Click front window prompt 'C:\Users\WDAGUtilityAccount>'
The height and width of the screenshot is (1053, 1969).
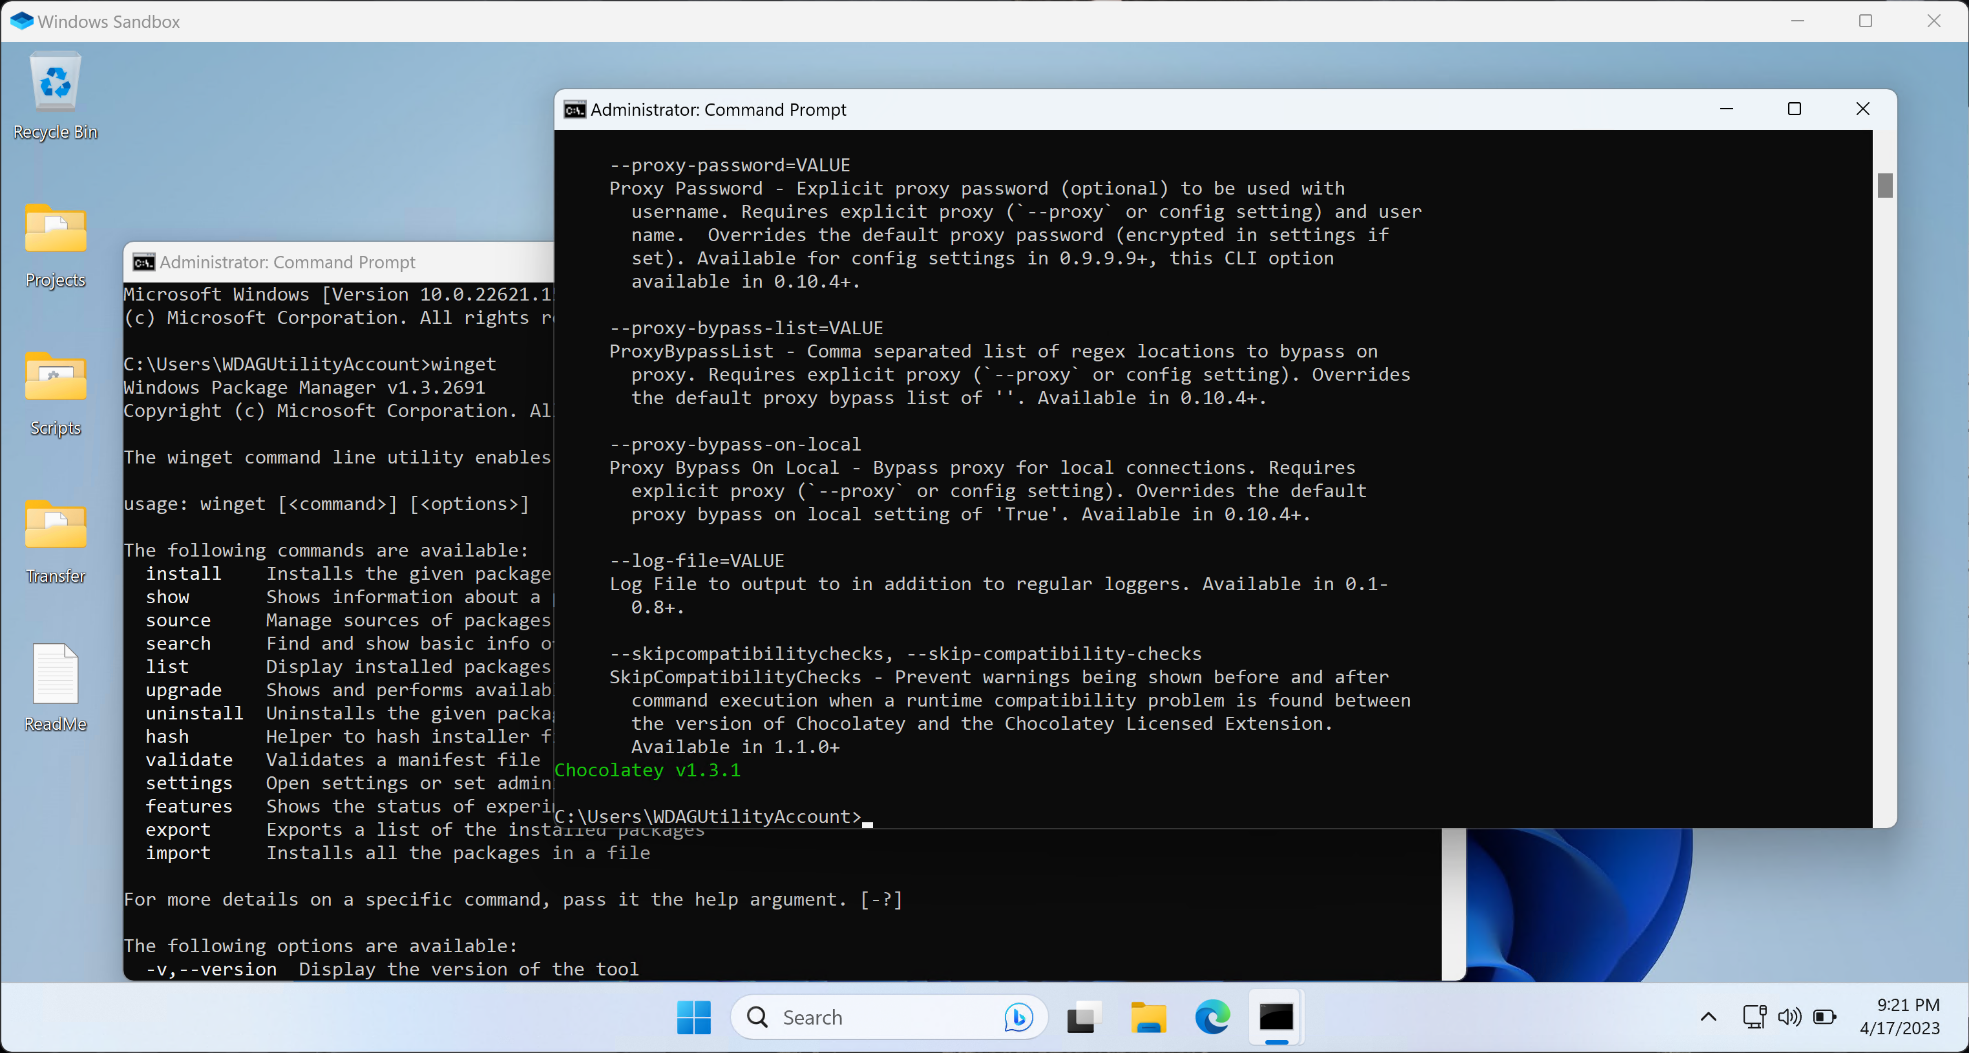click(x=708, y=817)
